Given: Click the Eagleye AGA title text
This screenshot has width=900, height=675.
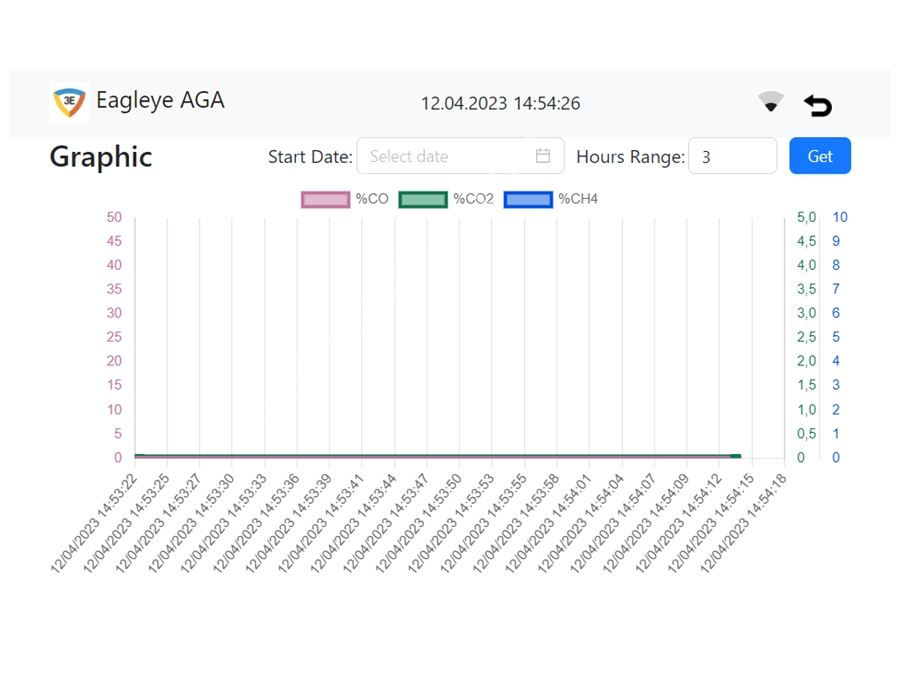Looking at the screenshot, I should [160, 101].
